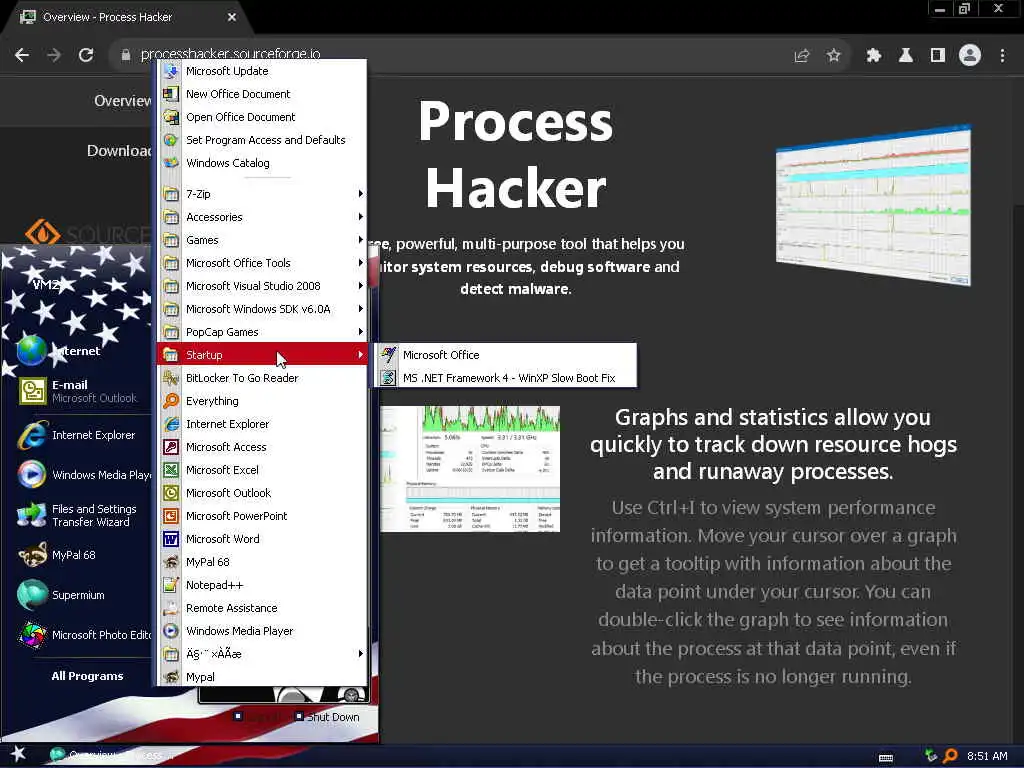Viewport: 1024px width, 768px height.
Task: Click the Remote Assistance icon
Action: tap(171, 608)
